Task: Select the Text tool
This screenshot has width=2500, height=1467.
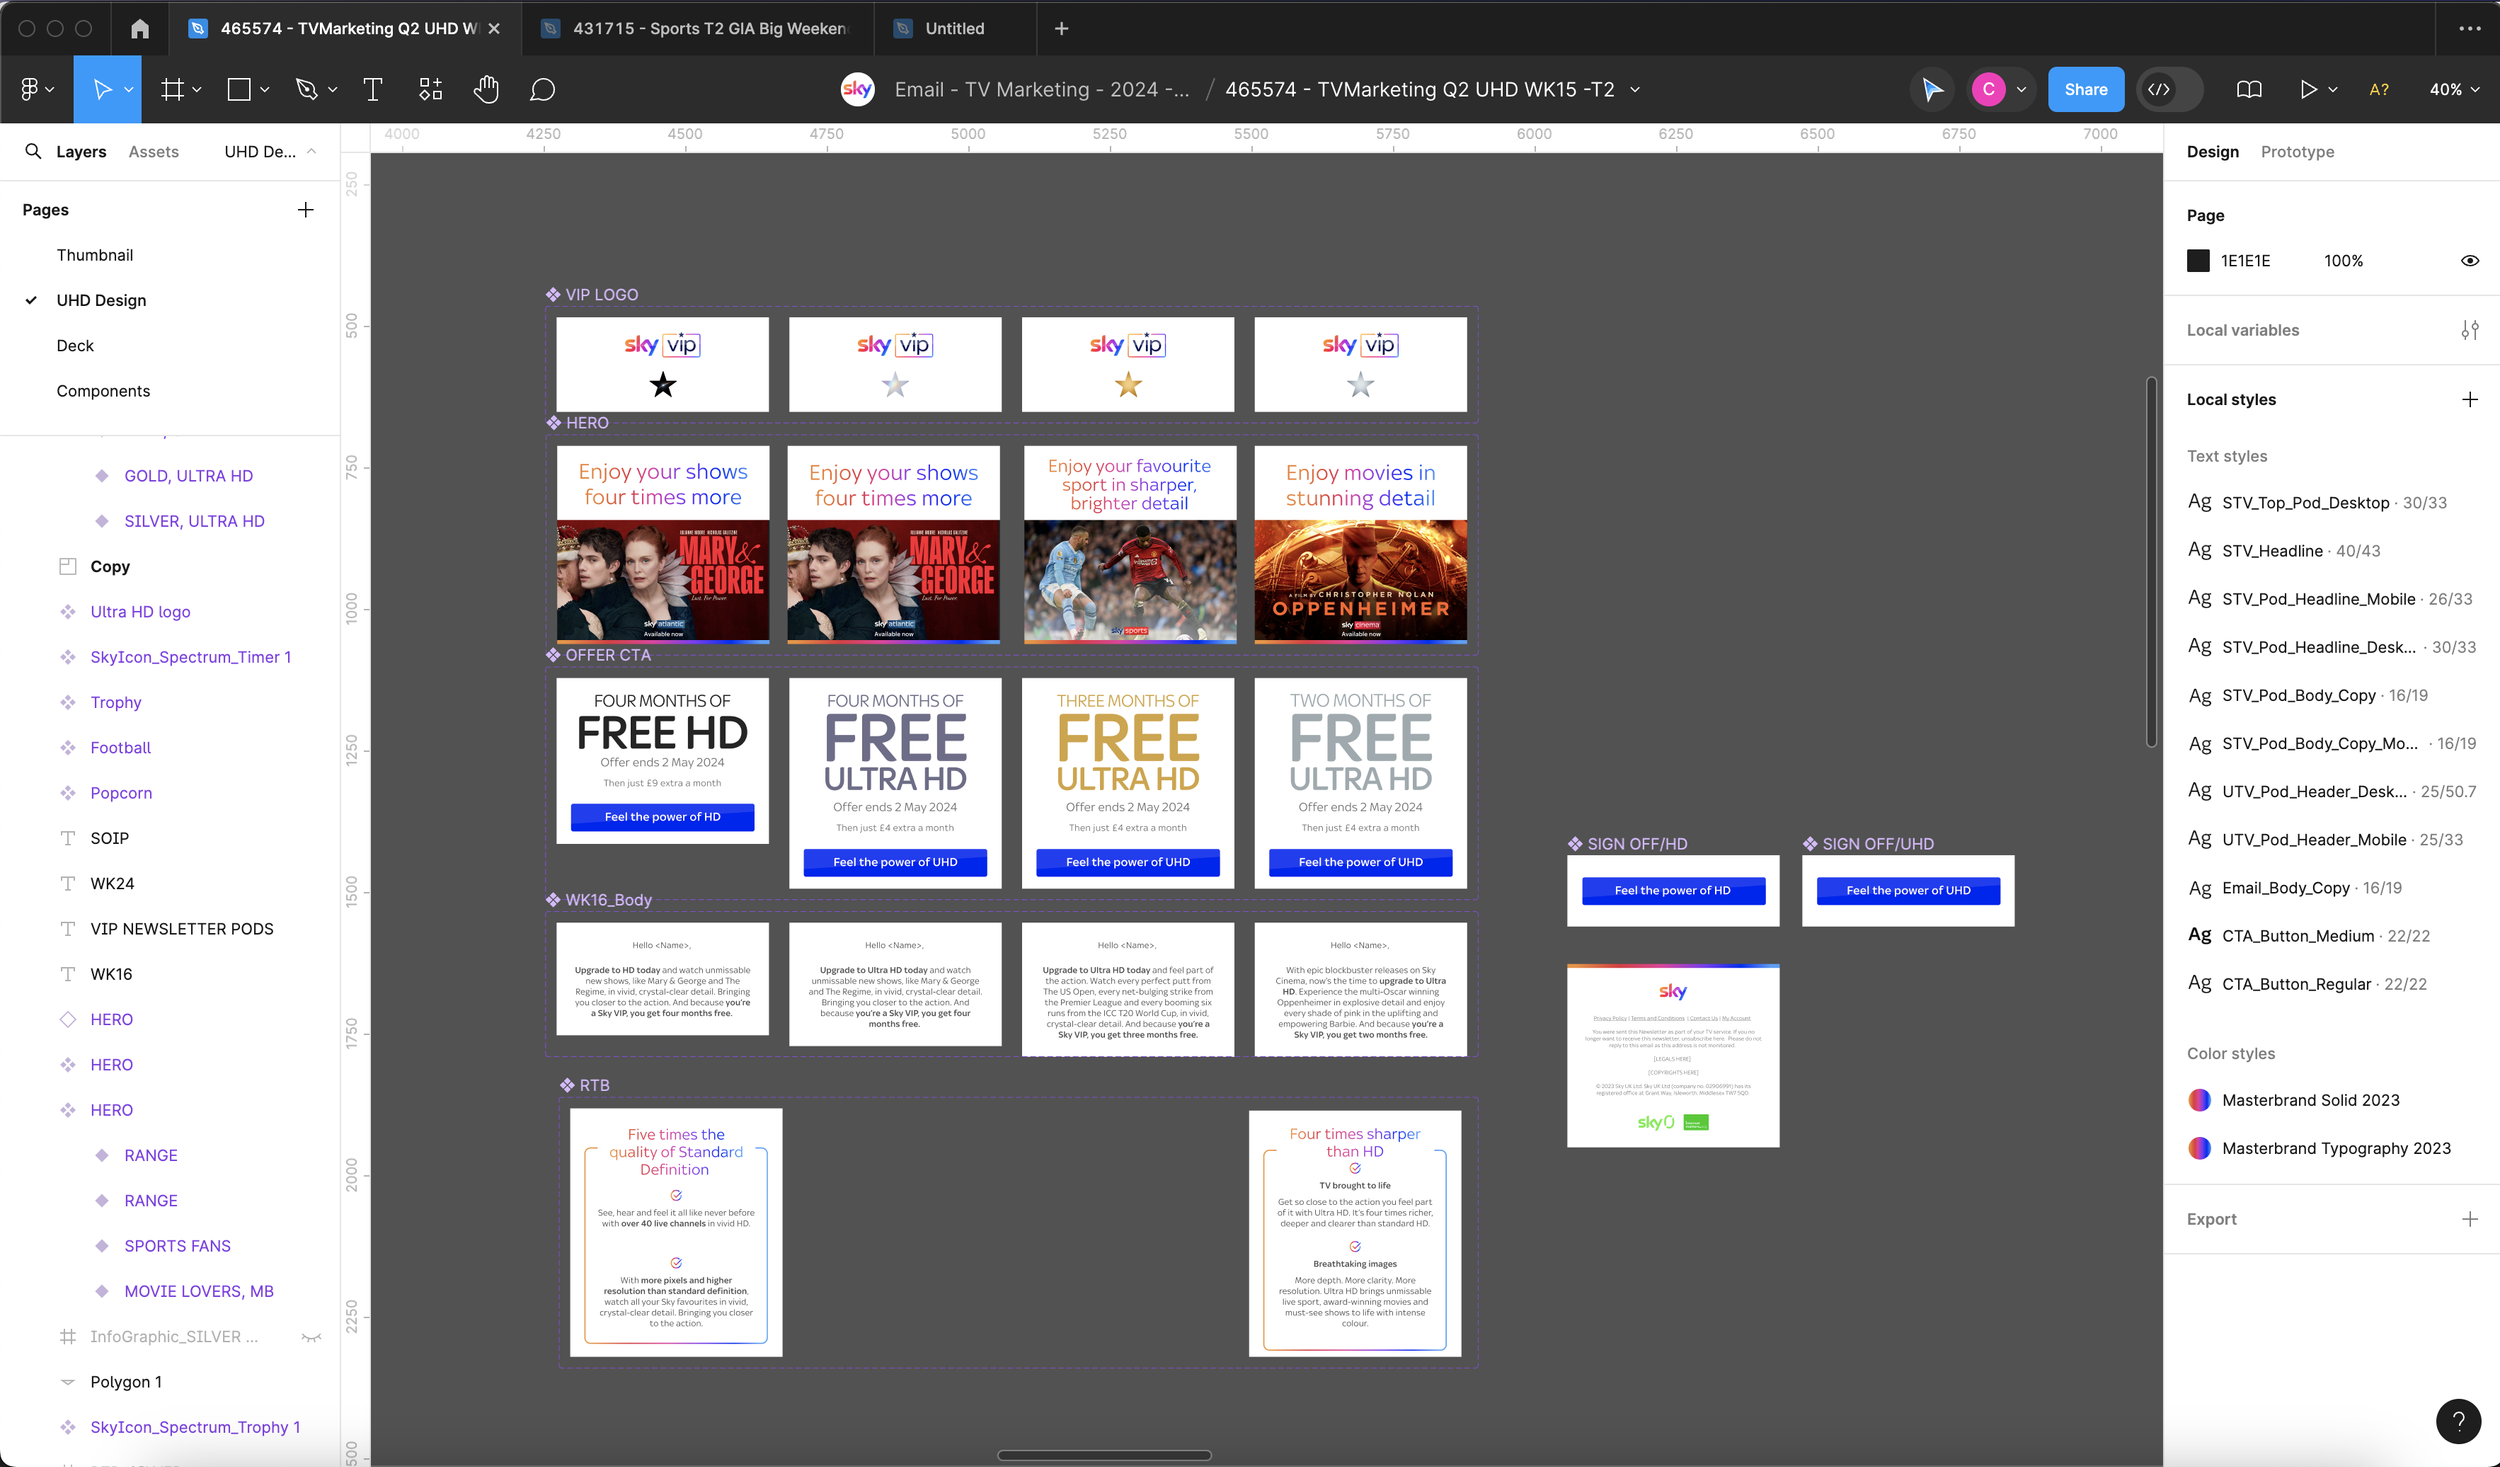Action: click(x=373, y=90)
